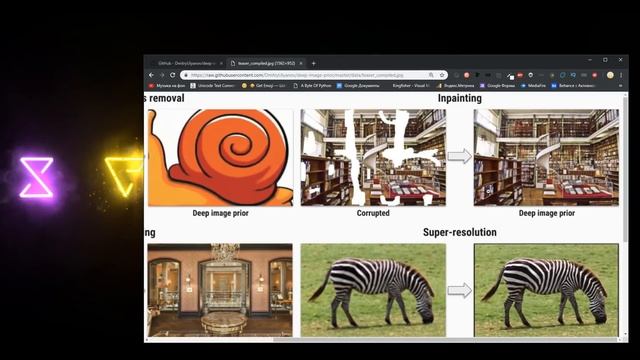
Task: Click the Super-resolution heading
Action: [460, 232]
